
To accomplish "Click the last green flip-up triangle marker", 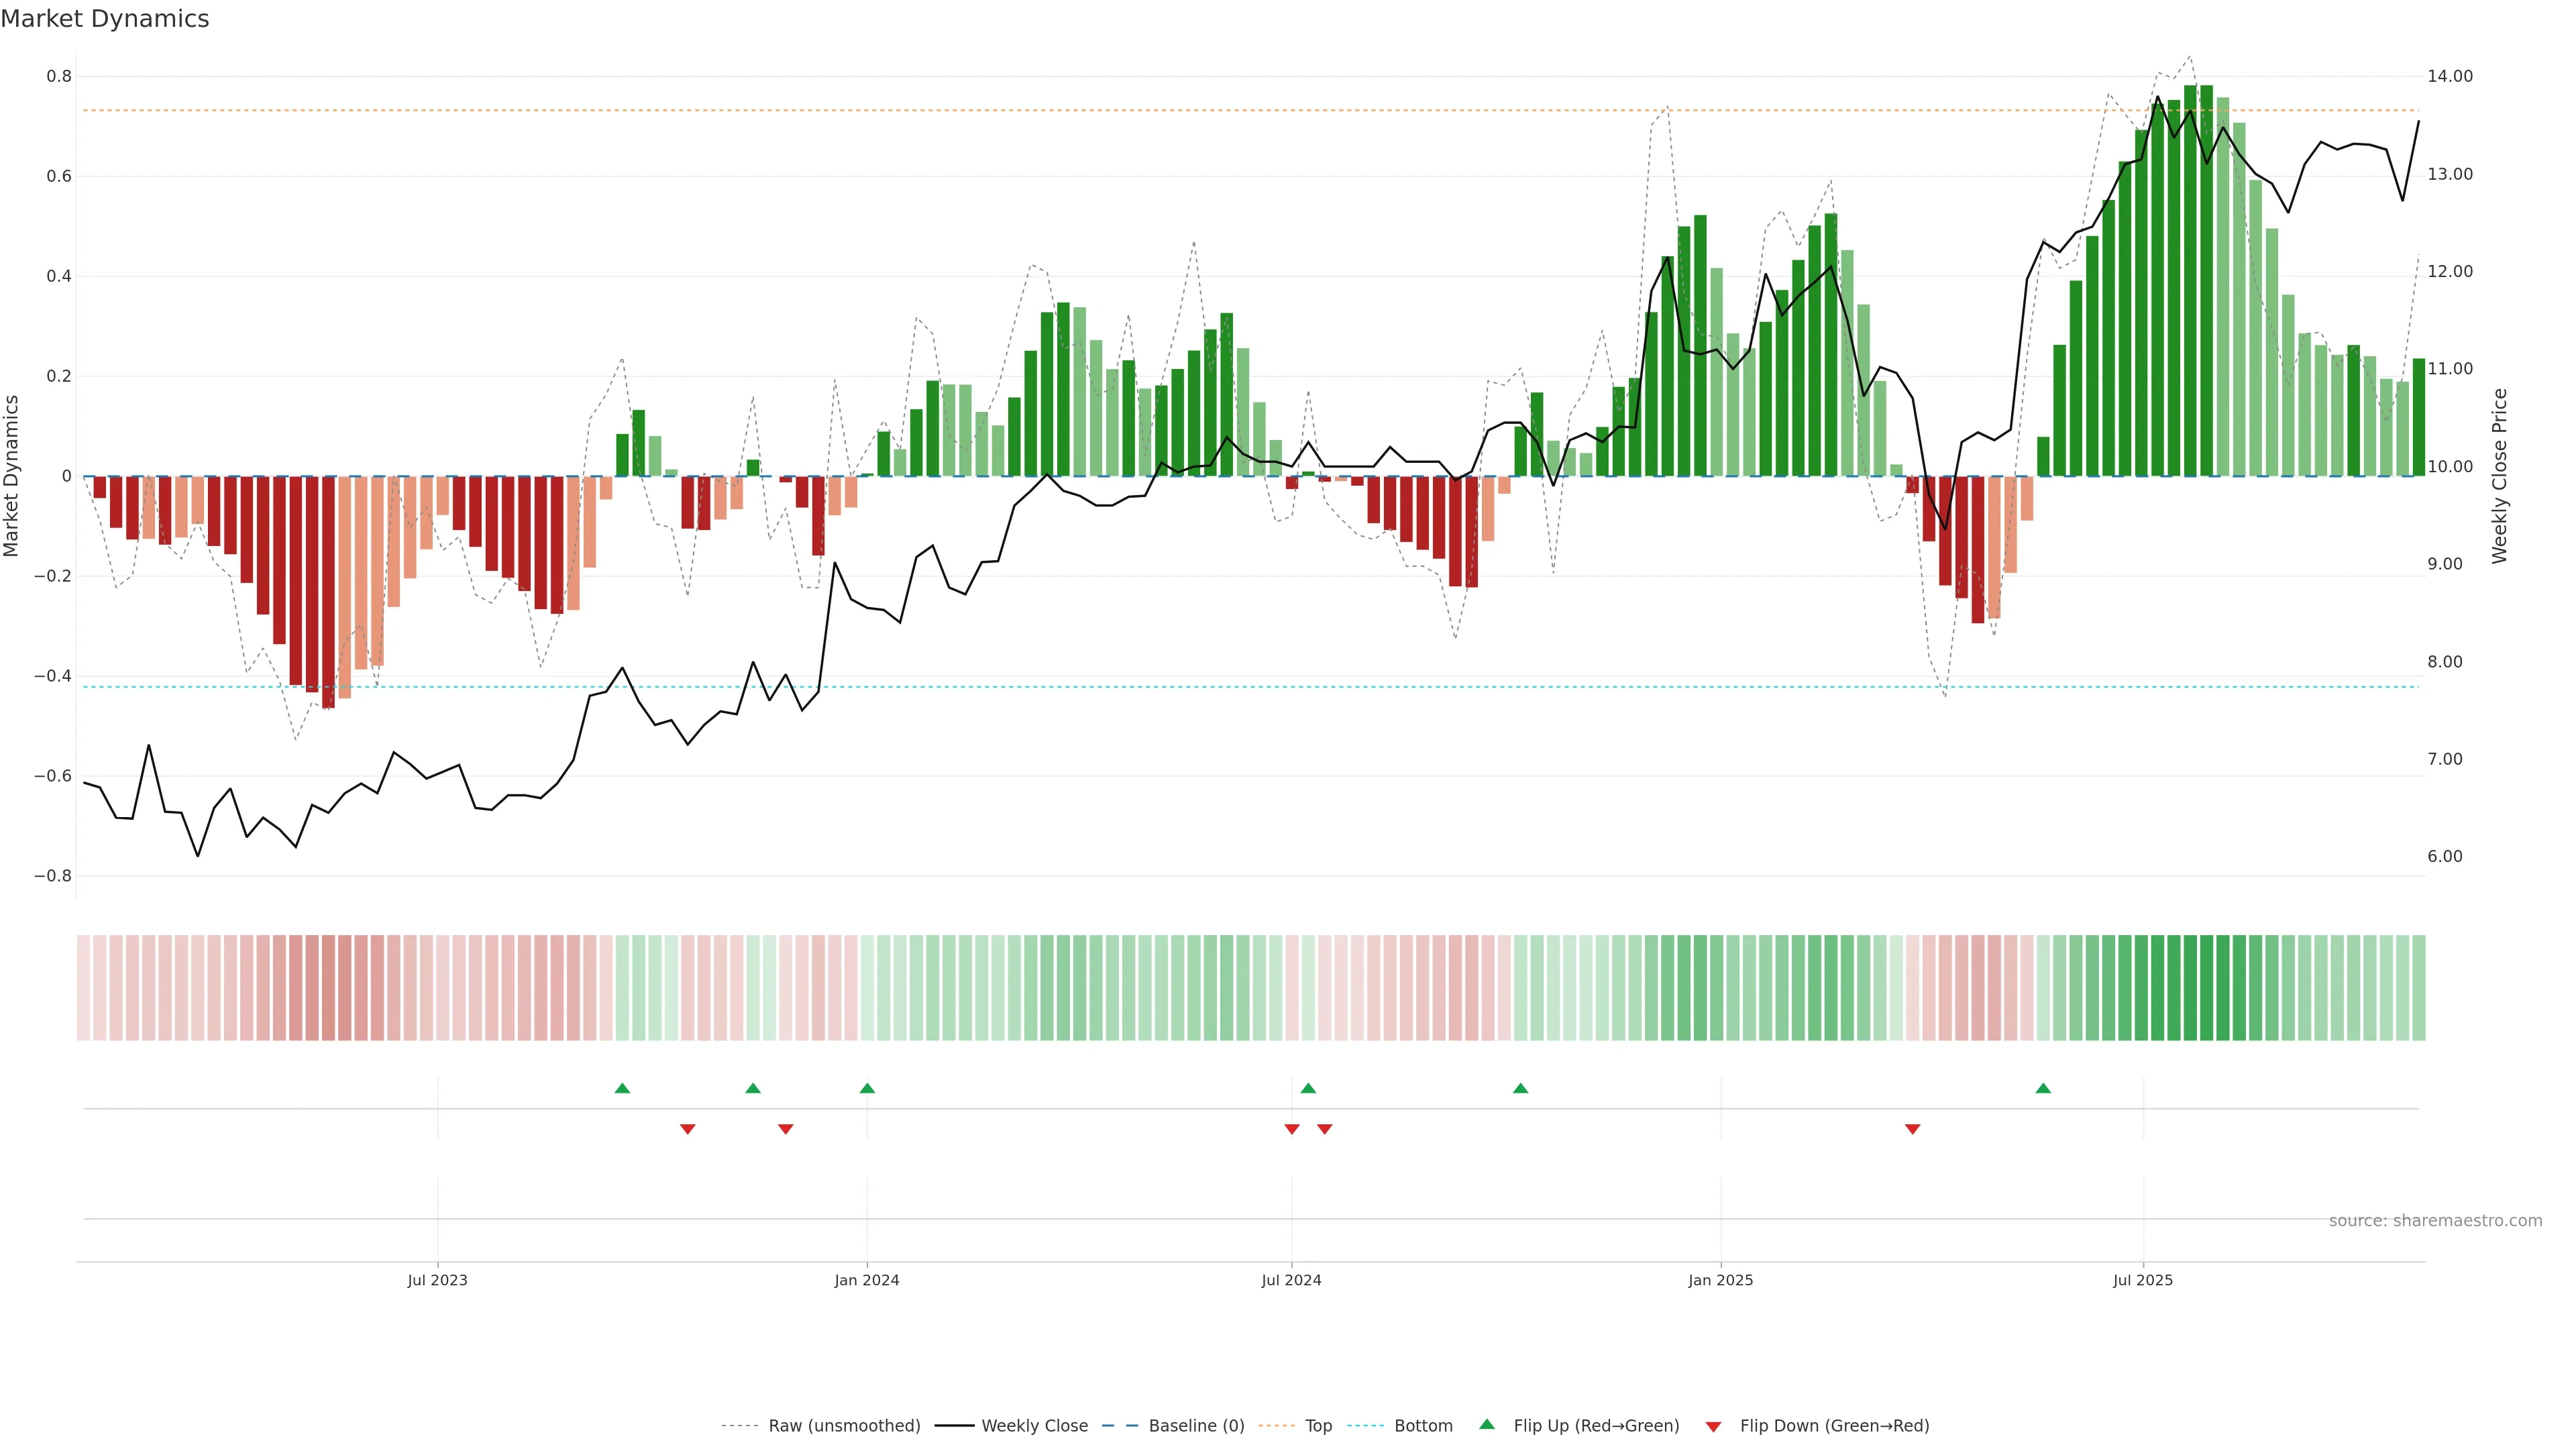I will pyautogui.click(x=2043, y=1088).
